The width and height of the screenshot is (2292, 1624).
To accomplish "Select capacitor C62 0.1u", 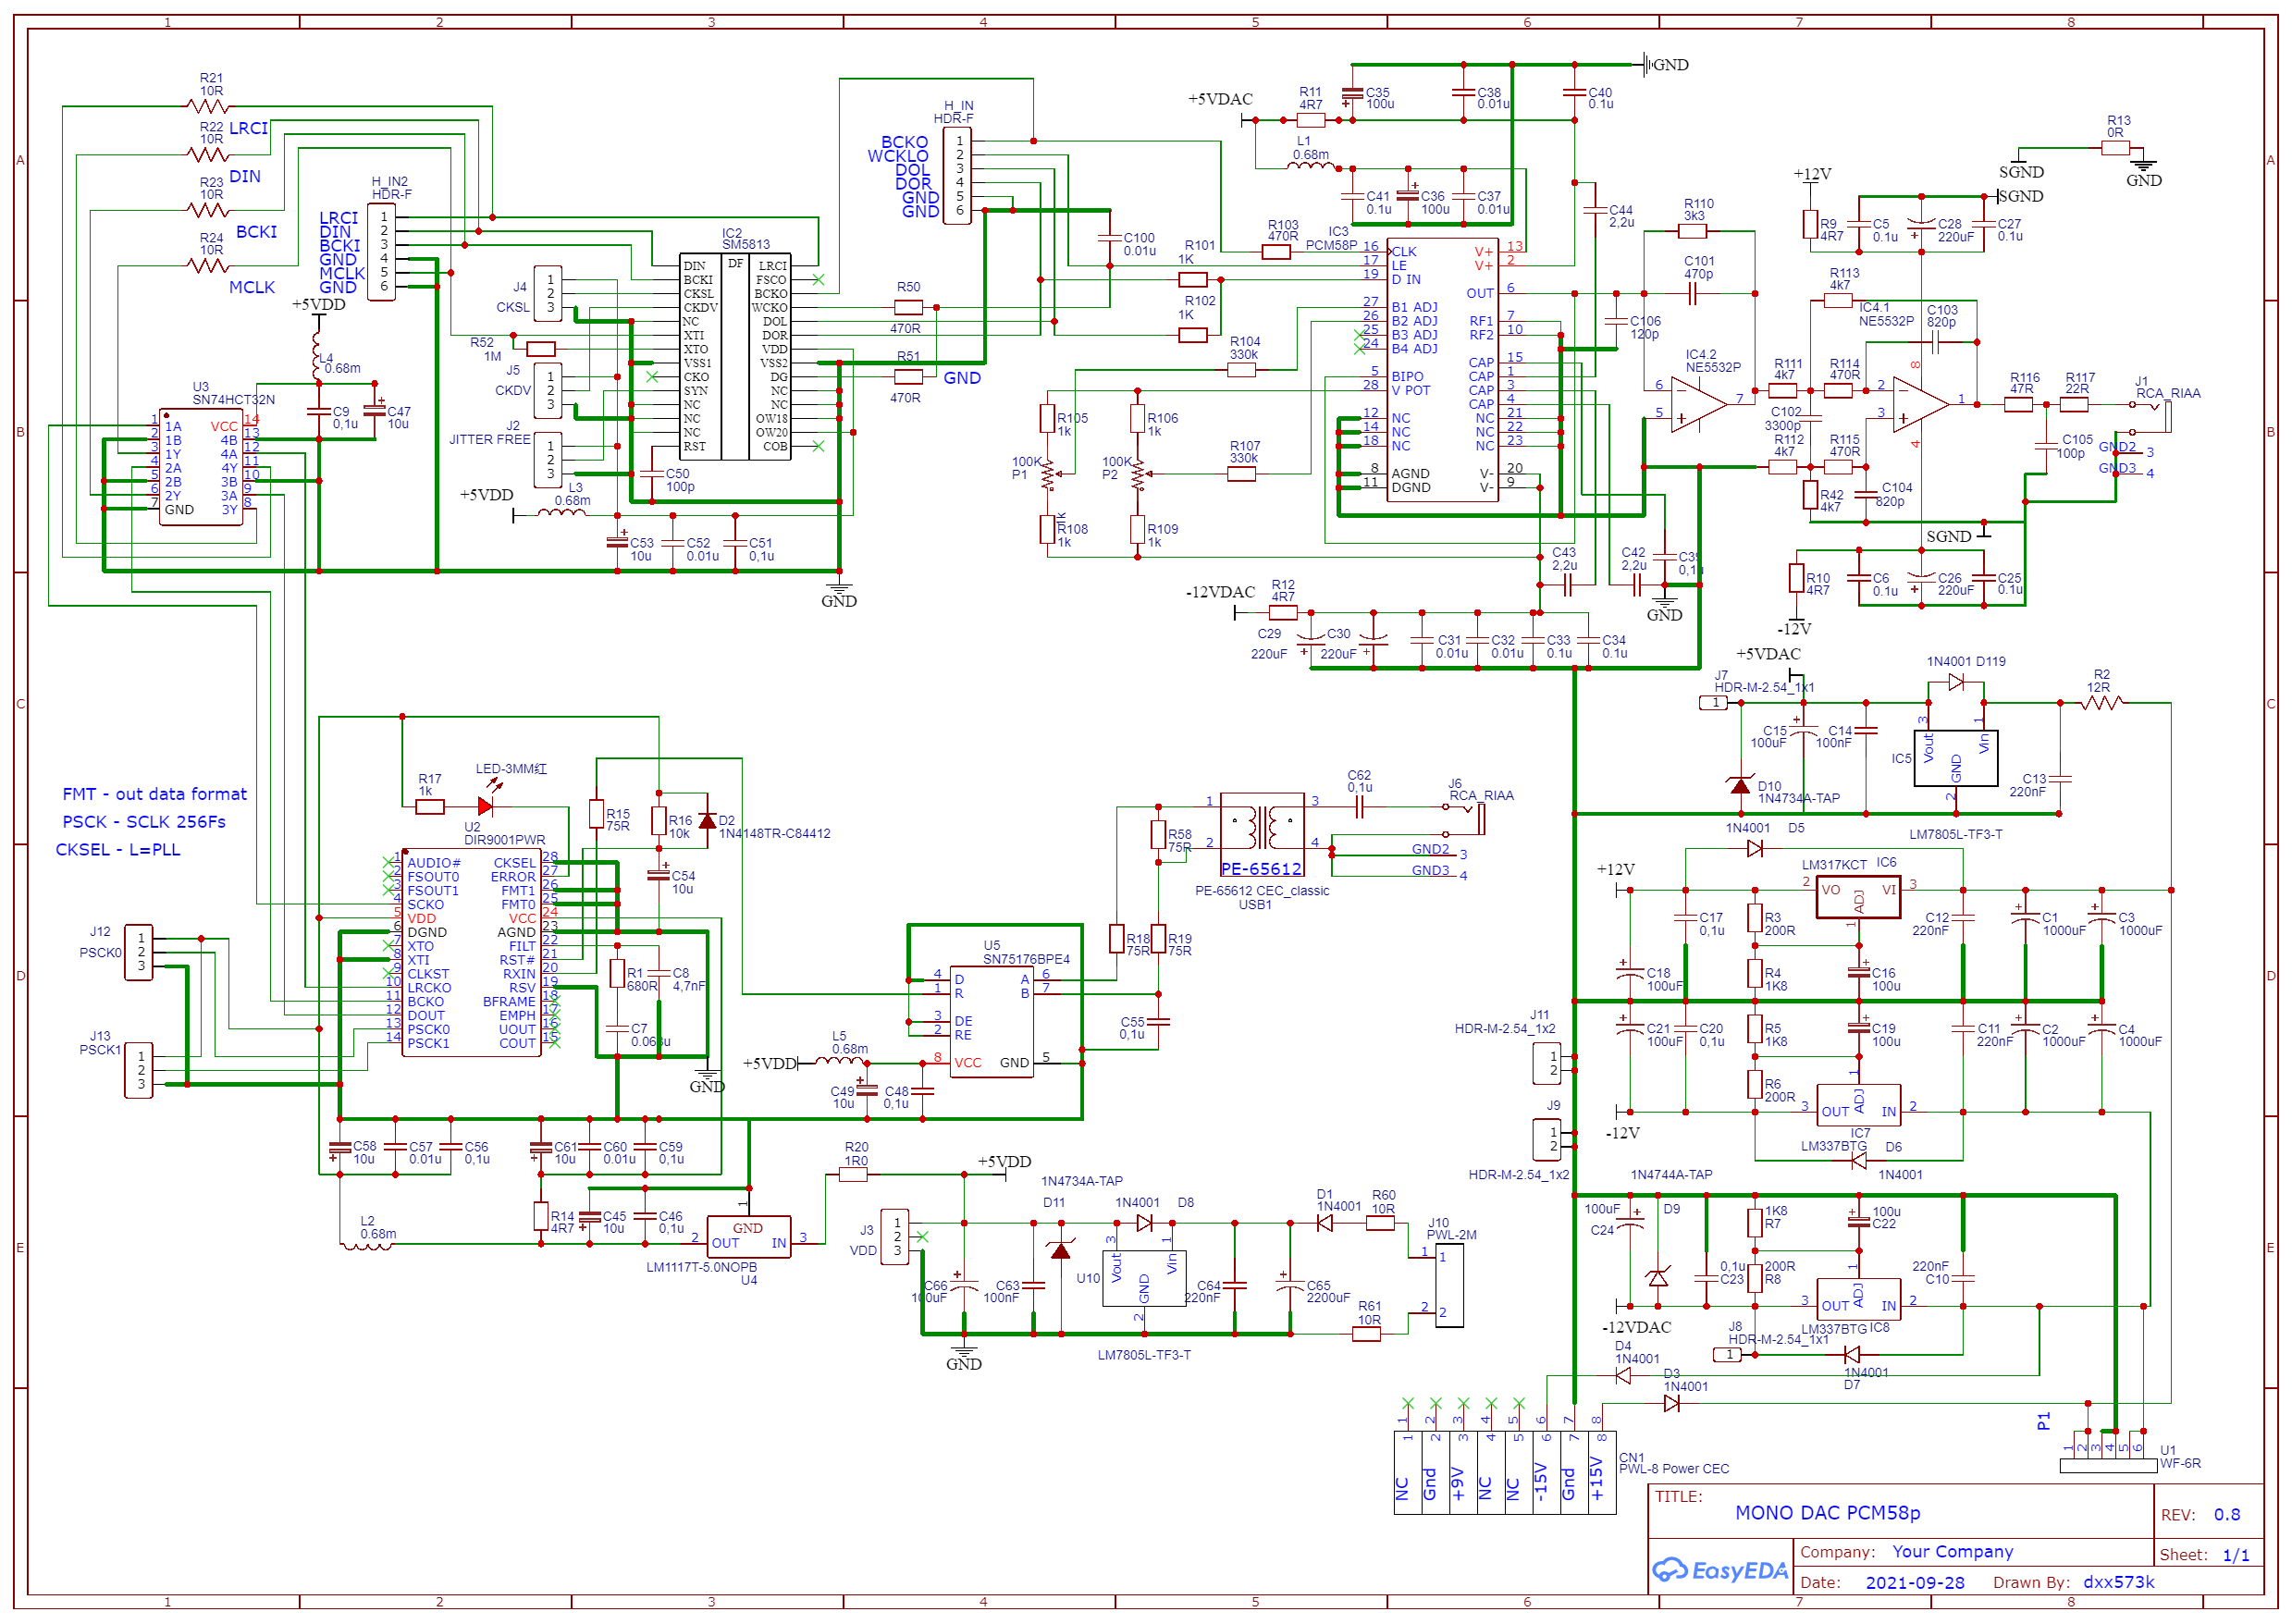I will (x=1358, y=806).
